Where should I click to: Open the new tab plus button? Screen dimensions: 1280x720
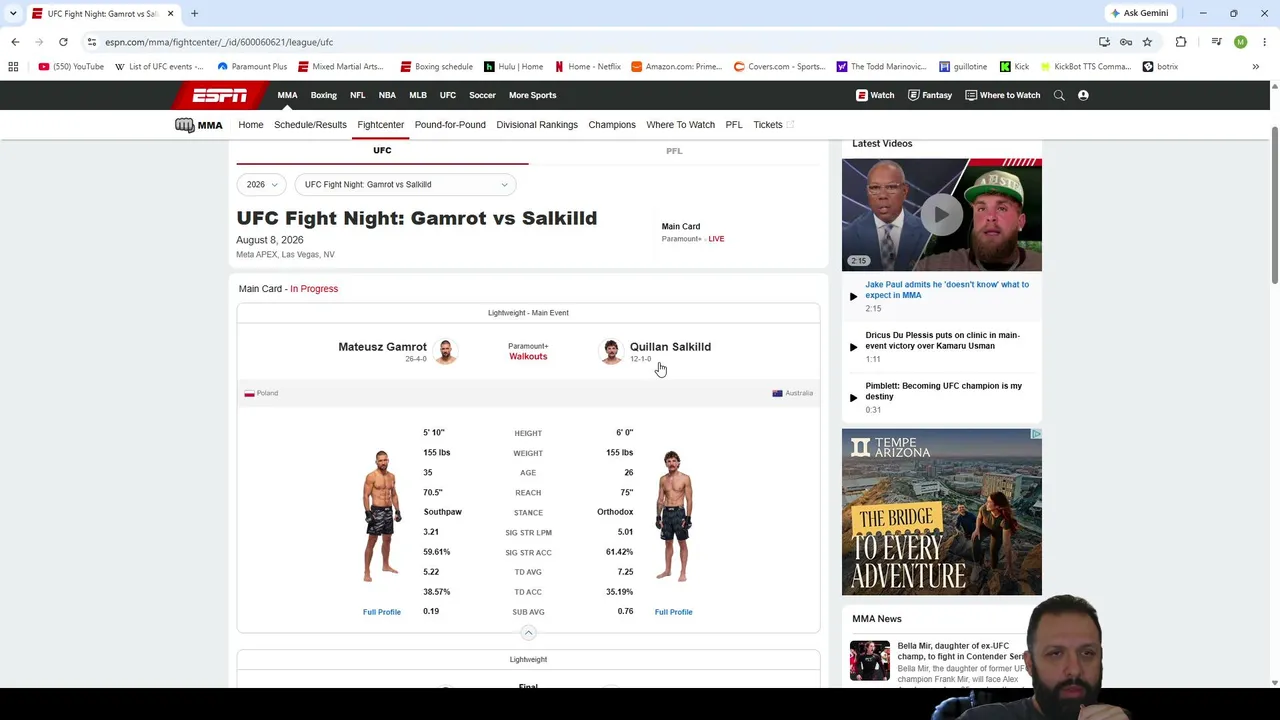pyautogui.click(x=194, y=13)
